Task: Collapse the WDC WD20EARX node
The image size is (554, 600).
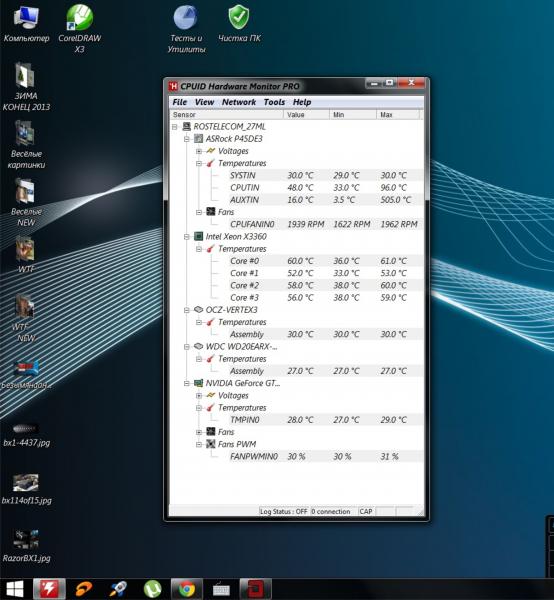Action: [x=187, y=347]
